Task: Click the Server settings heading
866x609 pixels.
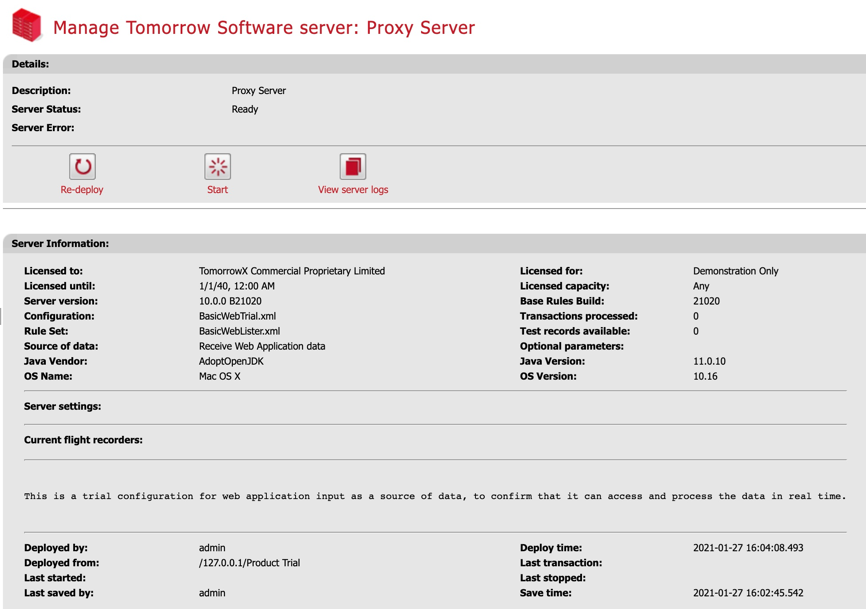Action: point(62,407)
